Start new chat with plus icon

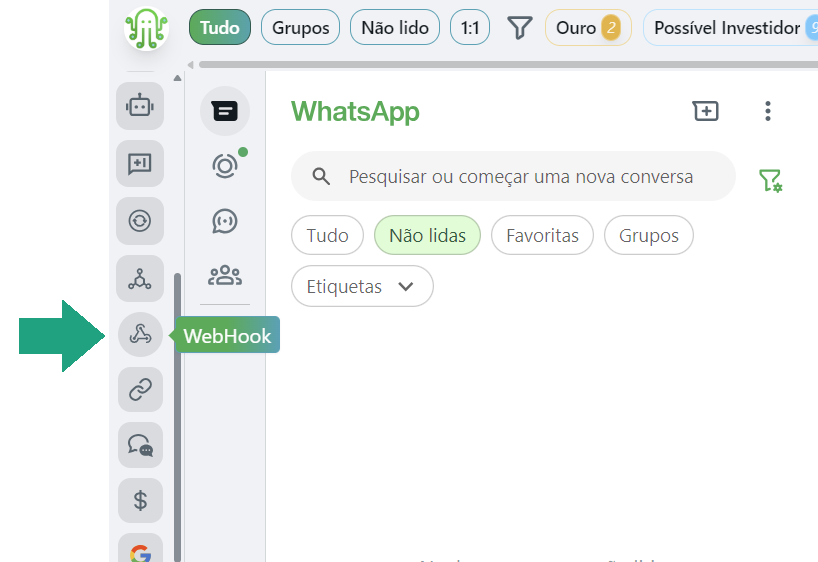705,111
